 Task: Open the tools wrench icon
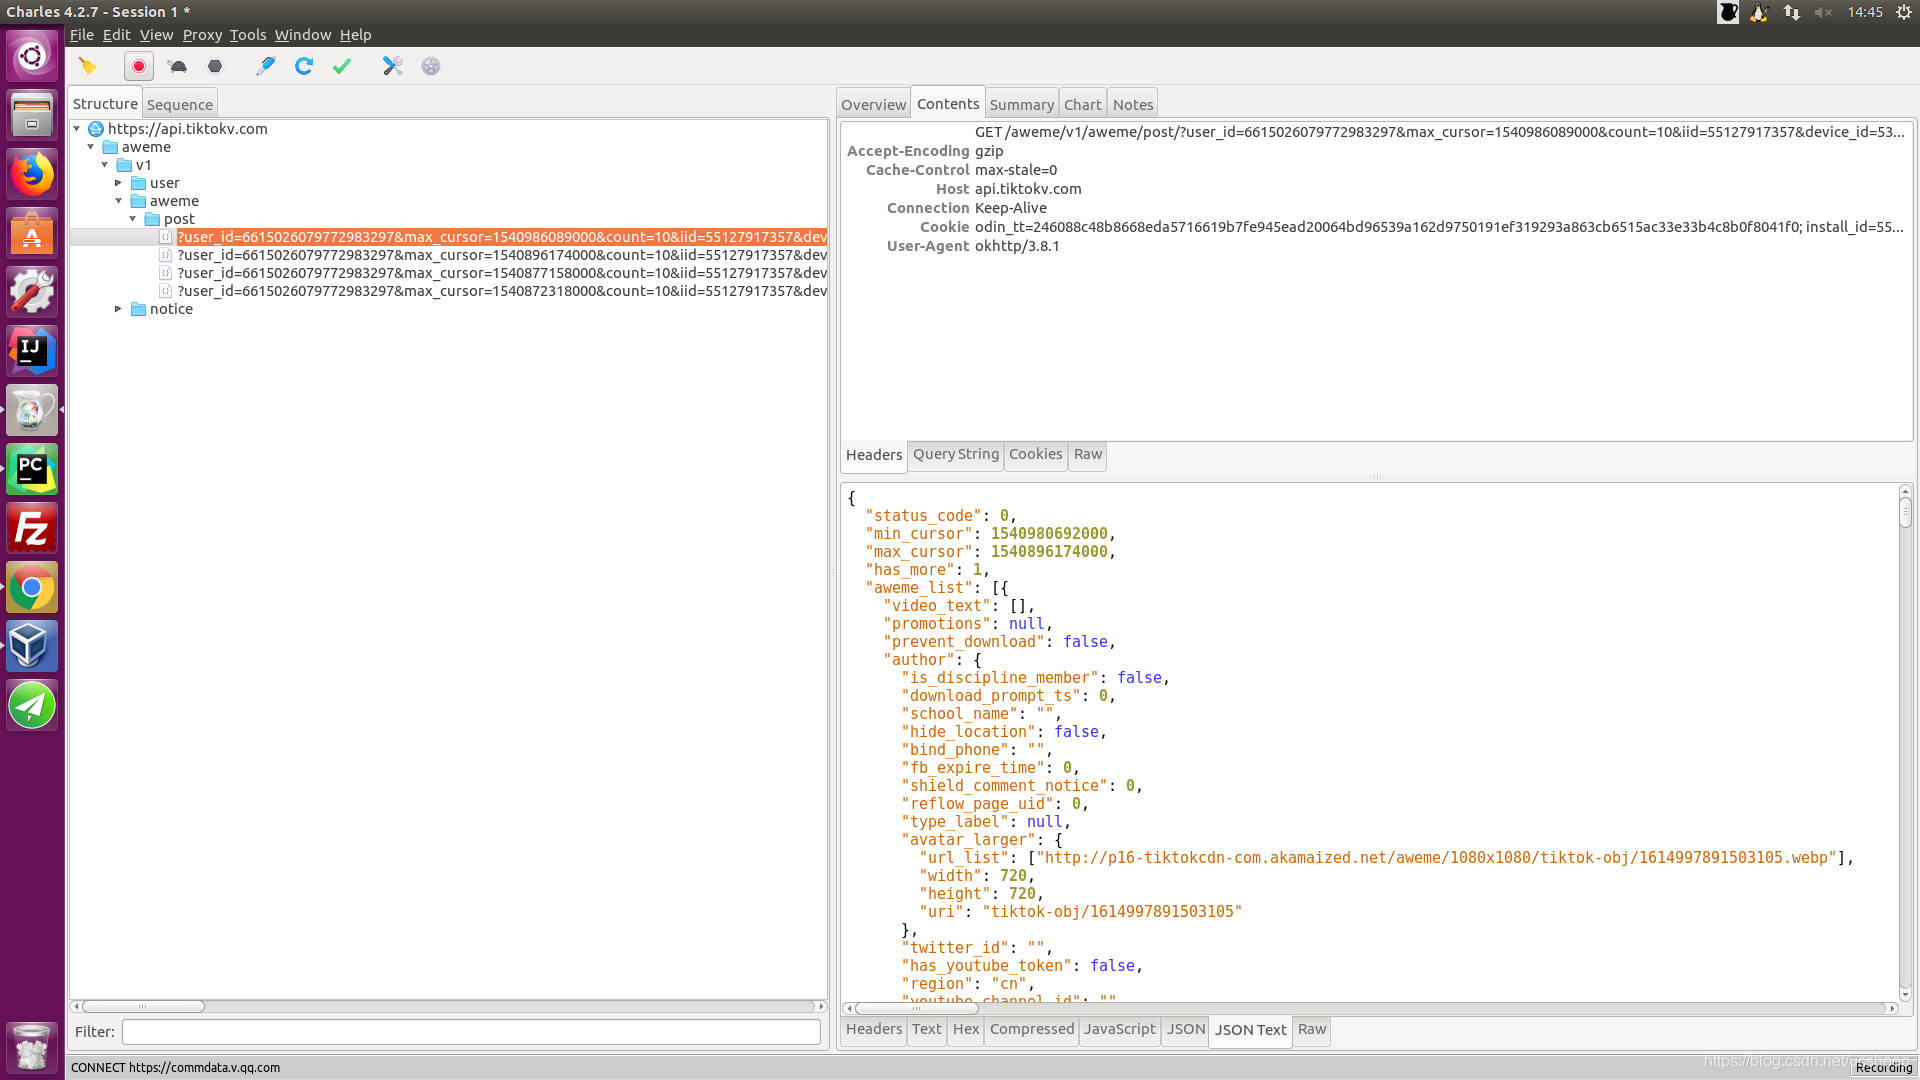click(x=392, y=66)
